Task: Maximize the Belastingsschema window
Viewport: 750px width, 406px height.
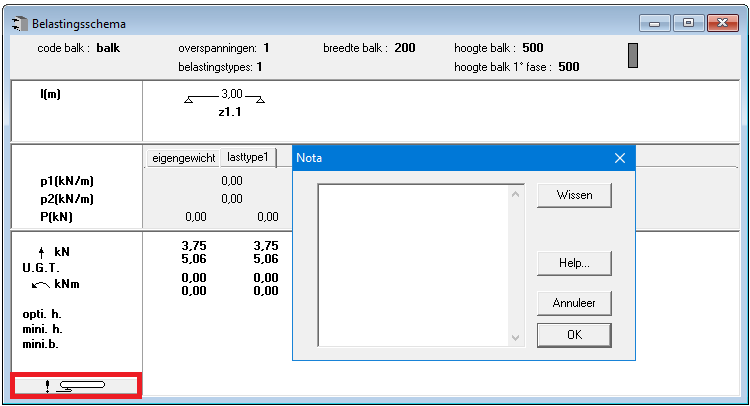Action: click(688, 23)
